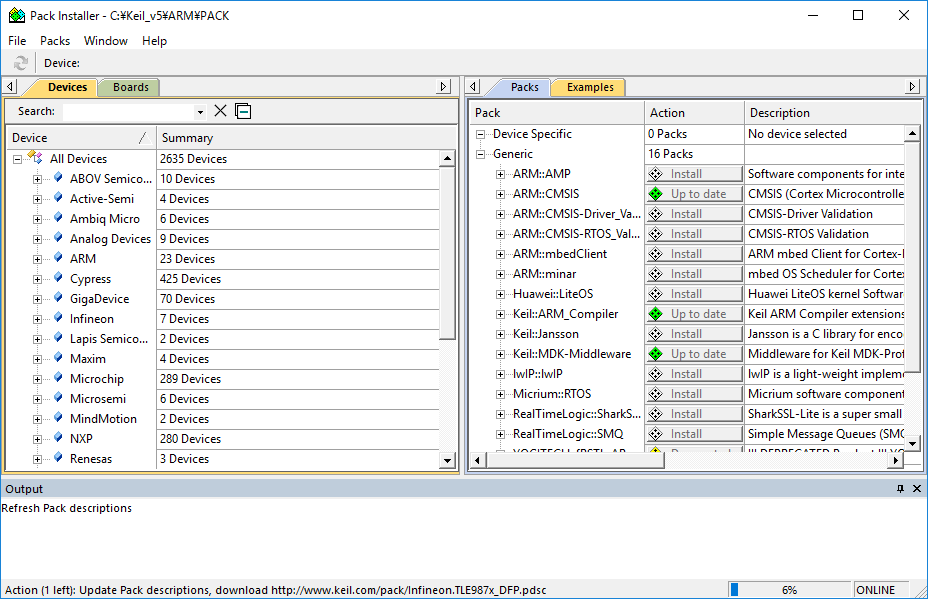Click the packs list scroll up arrow

(912, 134)
